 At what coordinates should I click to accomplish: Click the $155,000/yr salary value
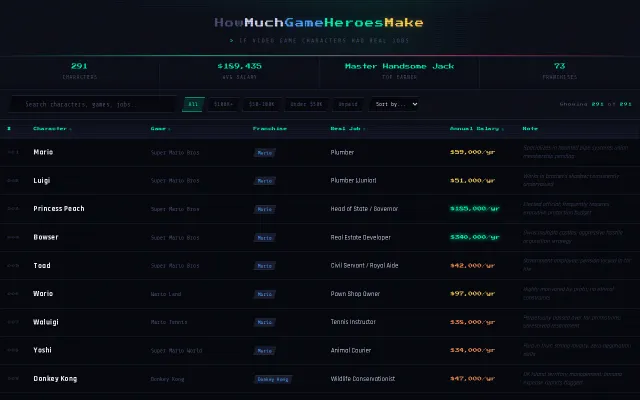tap(475, 209)
